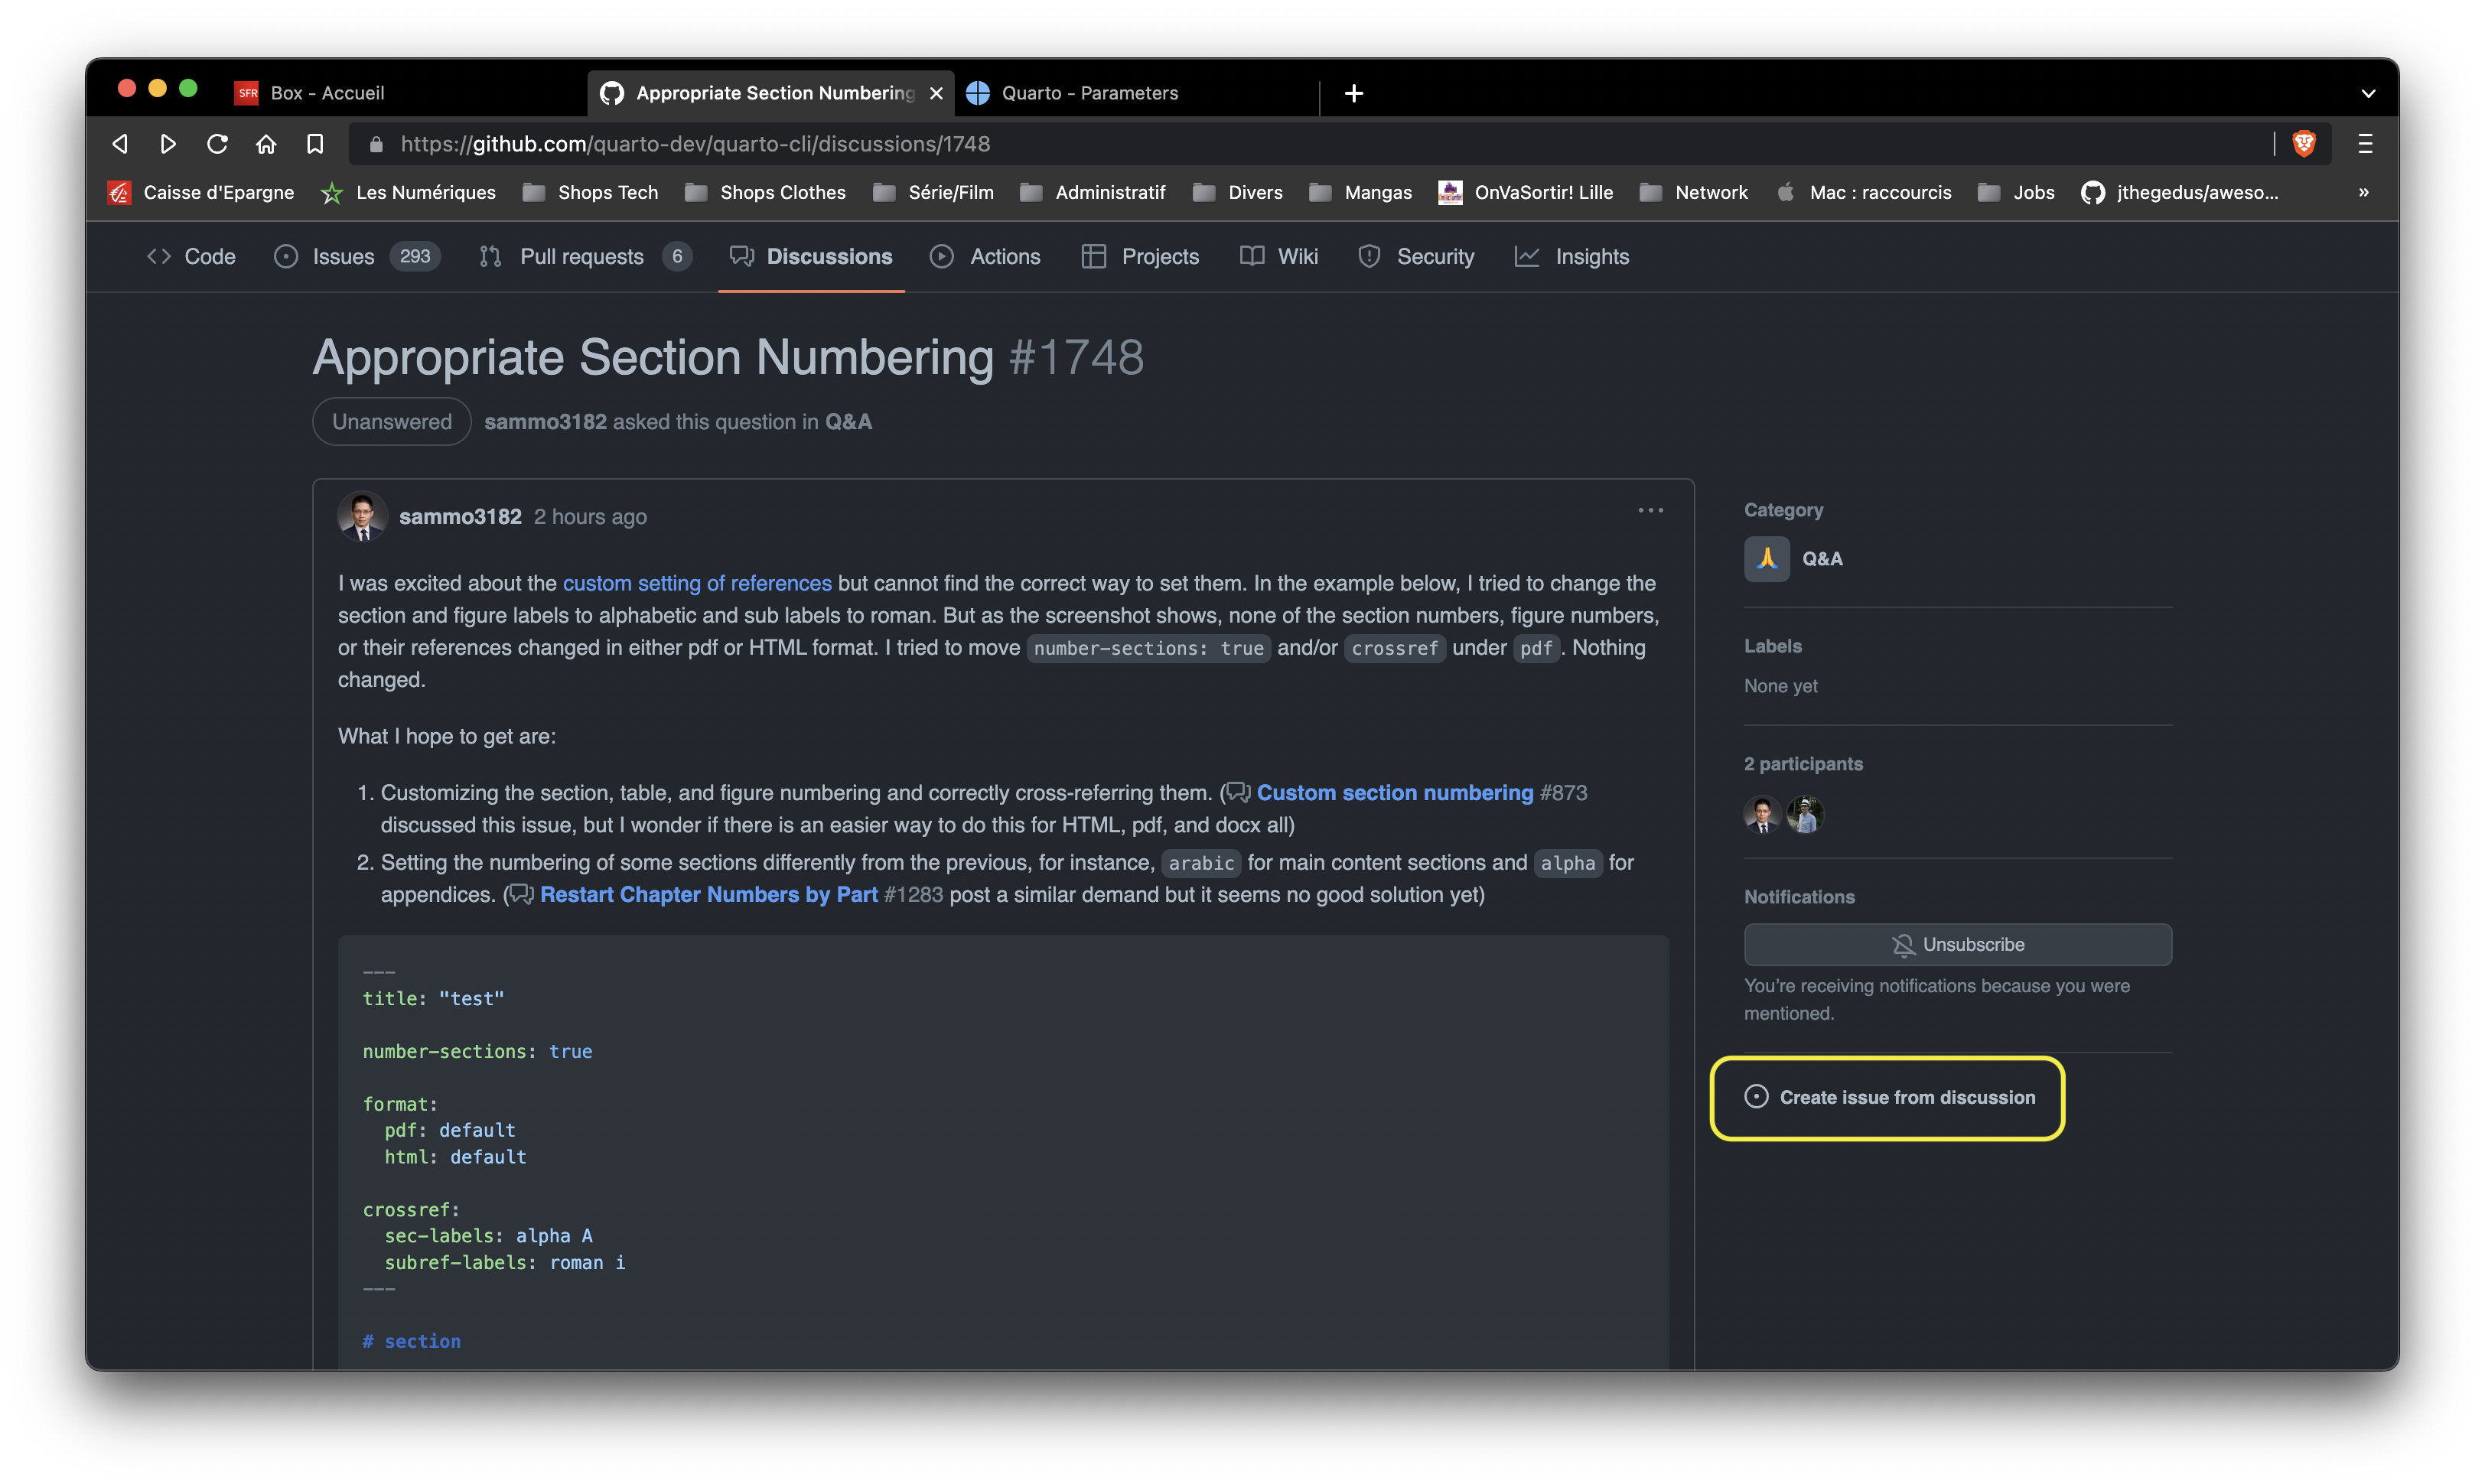Expand the Shops Tech bookmark folder

tap(590, 192)
